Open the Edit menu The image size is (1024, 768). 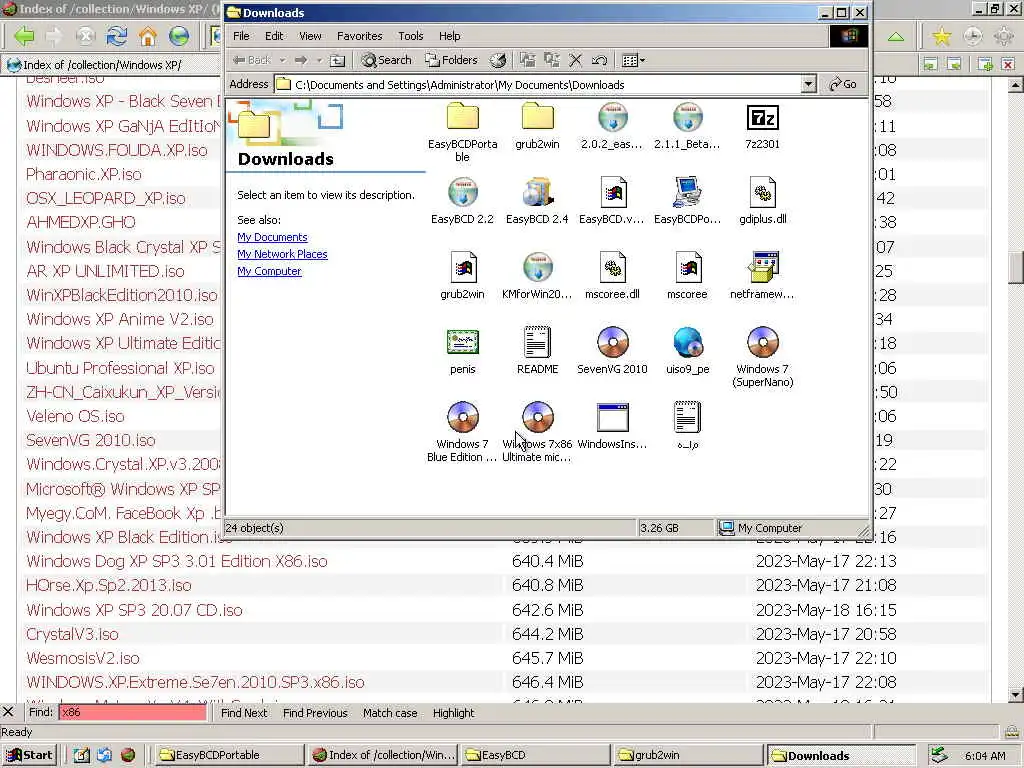274,36
